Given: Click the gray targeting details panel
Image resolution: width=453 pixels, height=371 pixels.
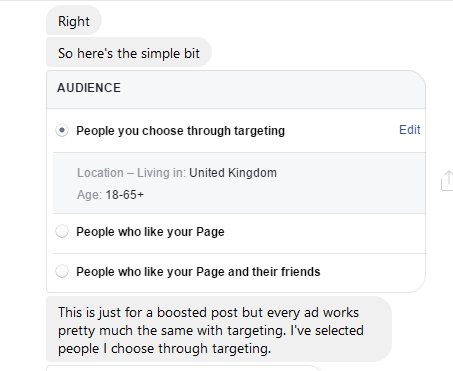Looking at the screenshot, I should point(239,183).
